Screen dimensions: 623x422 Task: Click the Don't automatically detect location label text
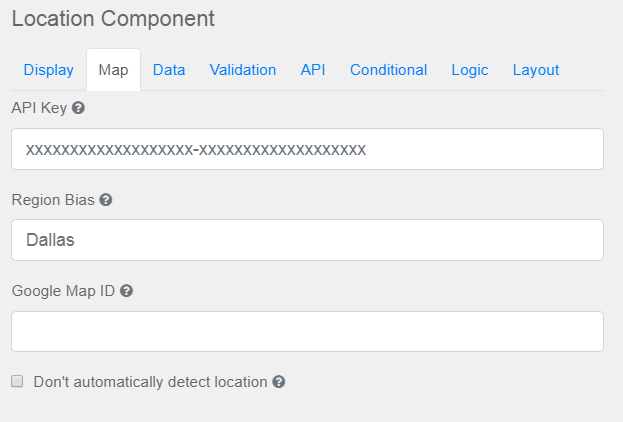tap(150, 382)
